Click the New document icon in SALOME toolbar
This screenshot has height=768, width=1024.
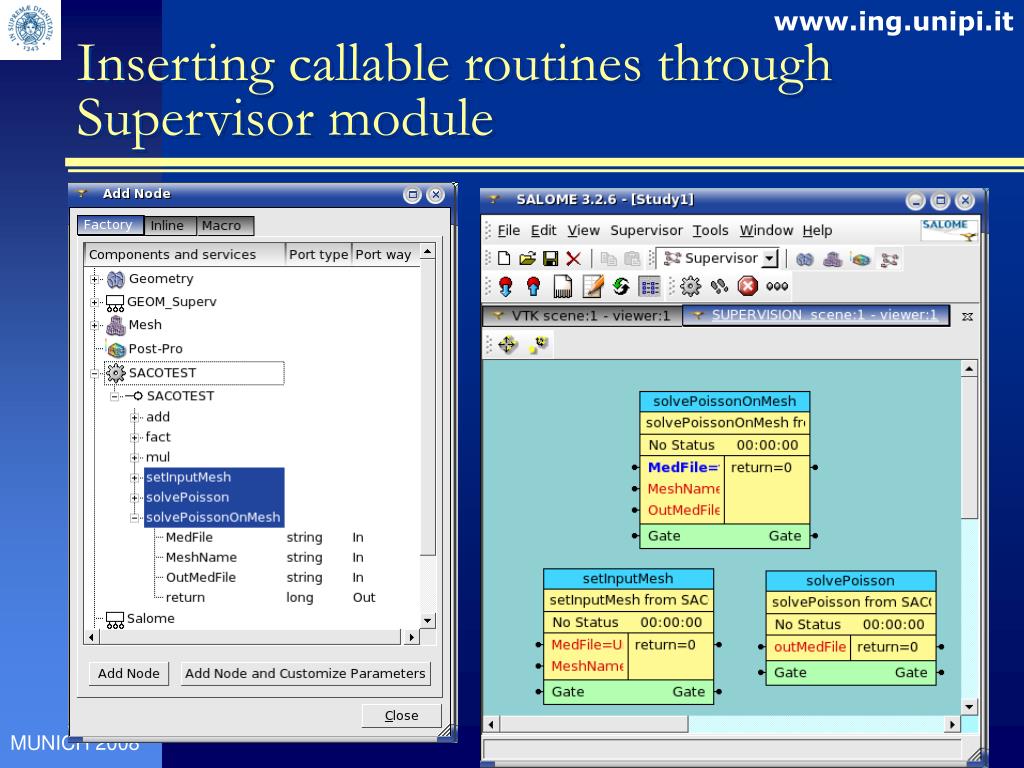click(504, 259)
